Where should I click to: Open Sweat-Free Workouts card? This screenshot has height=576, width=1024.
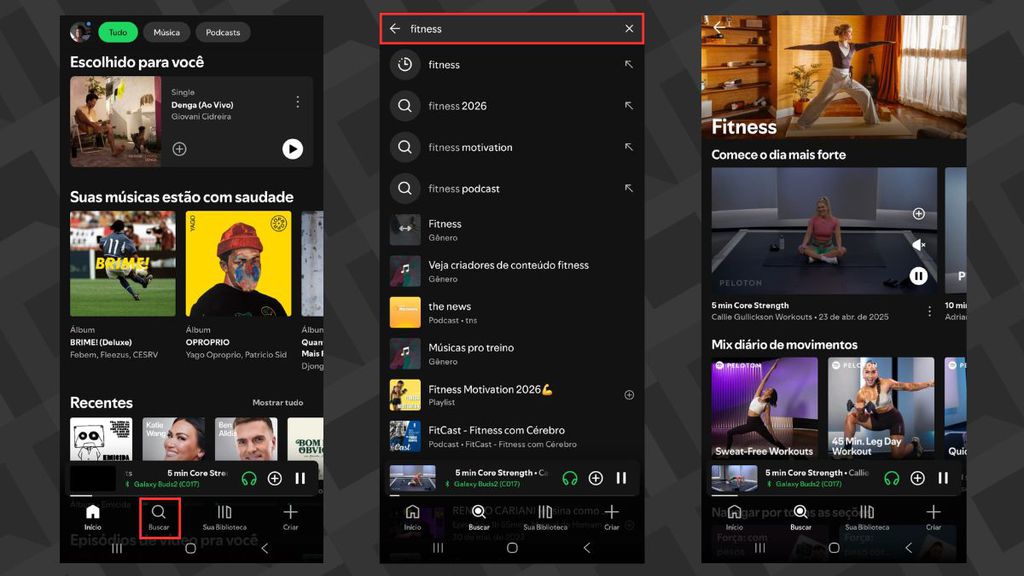pyautogui.click(x=764, y=408)
